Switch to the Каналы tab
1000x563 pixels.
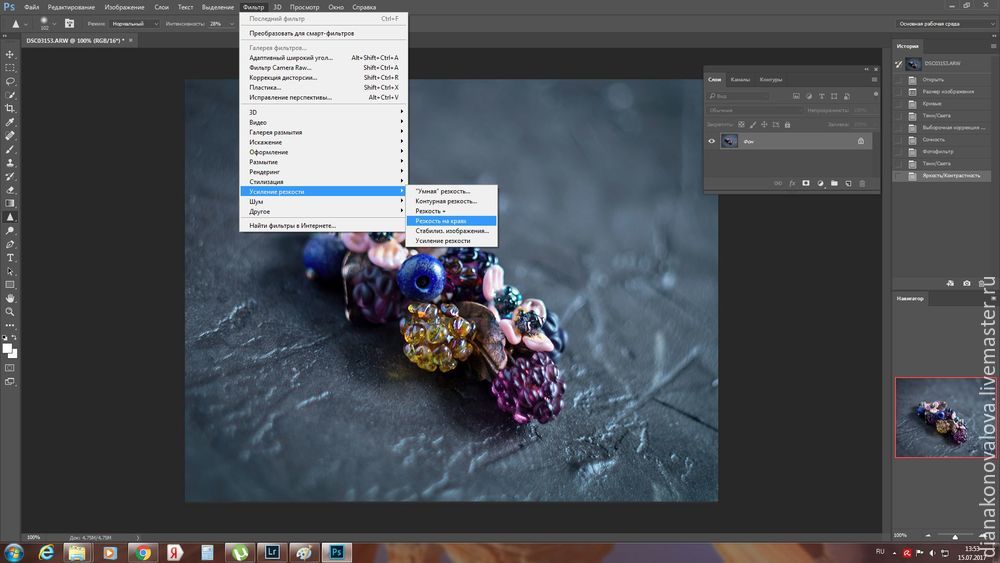coord(740,79)
